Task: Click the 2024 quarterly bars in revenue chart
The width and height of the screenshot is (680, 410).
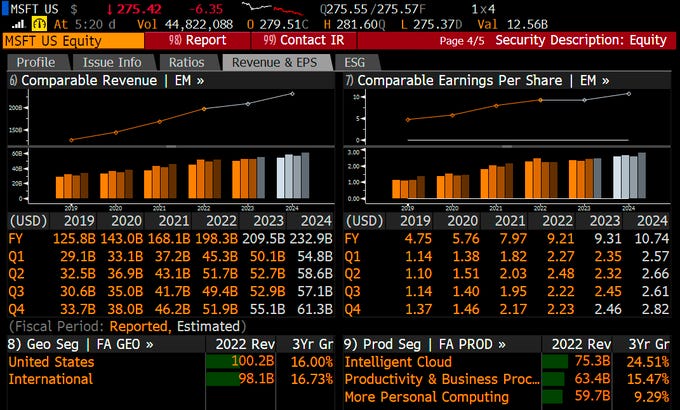Action: click(x=293, y=176)
